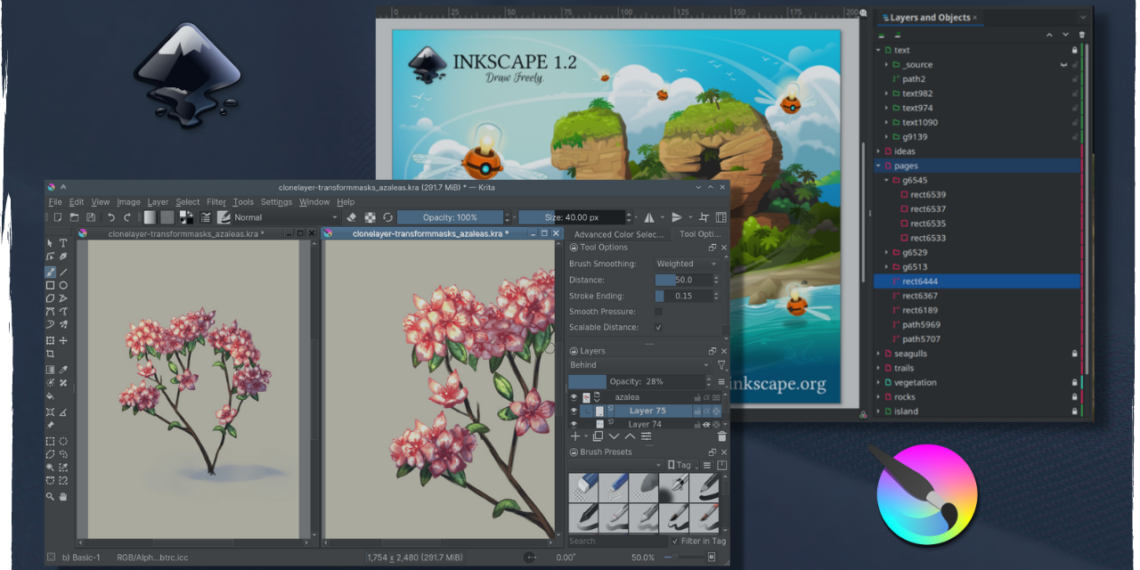Select the Color Sampler eyedropper tool
1140x570 pixels.
pos(63,369)
